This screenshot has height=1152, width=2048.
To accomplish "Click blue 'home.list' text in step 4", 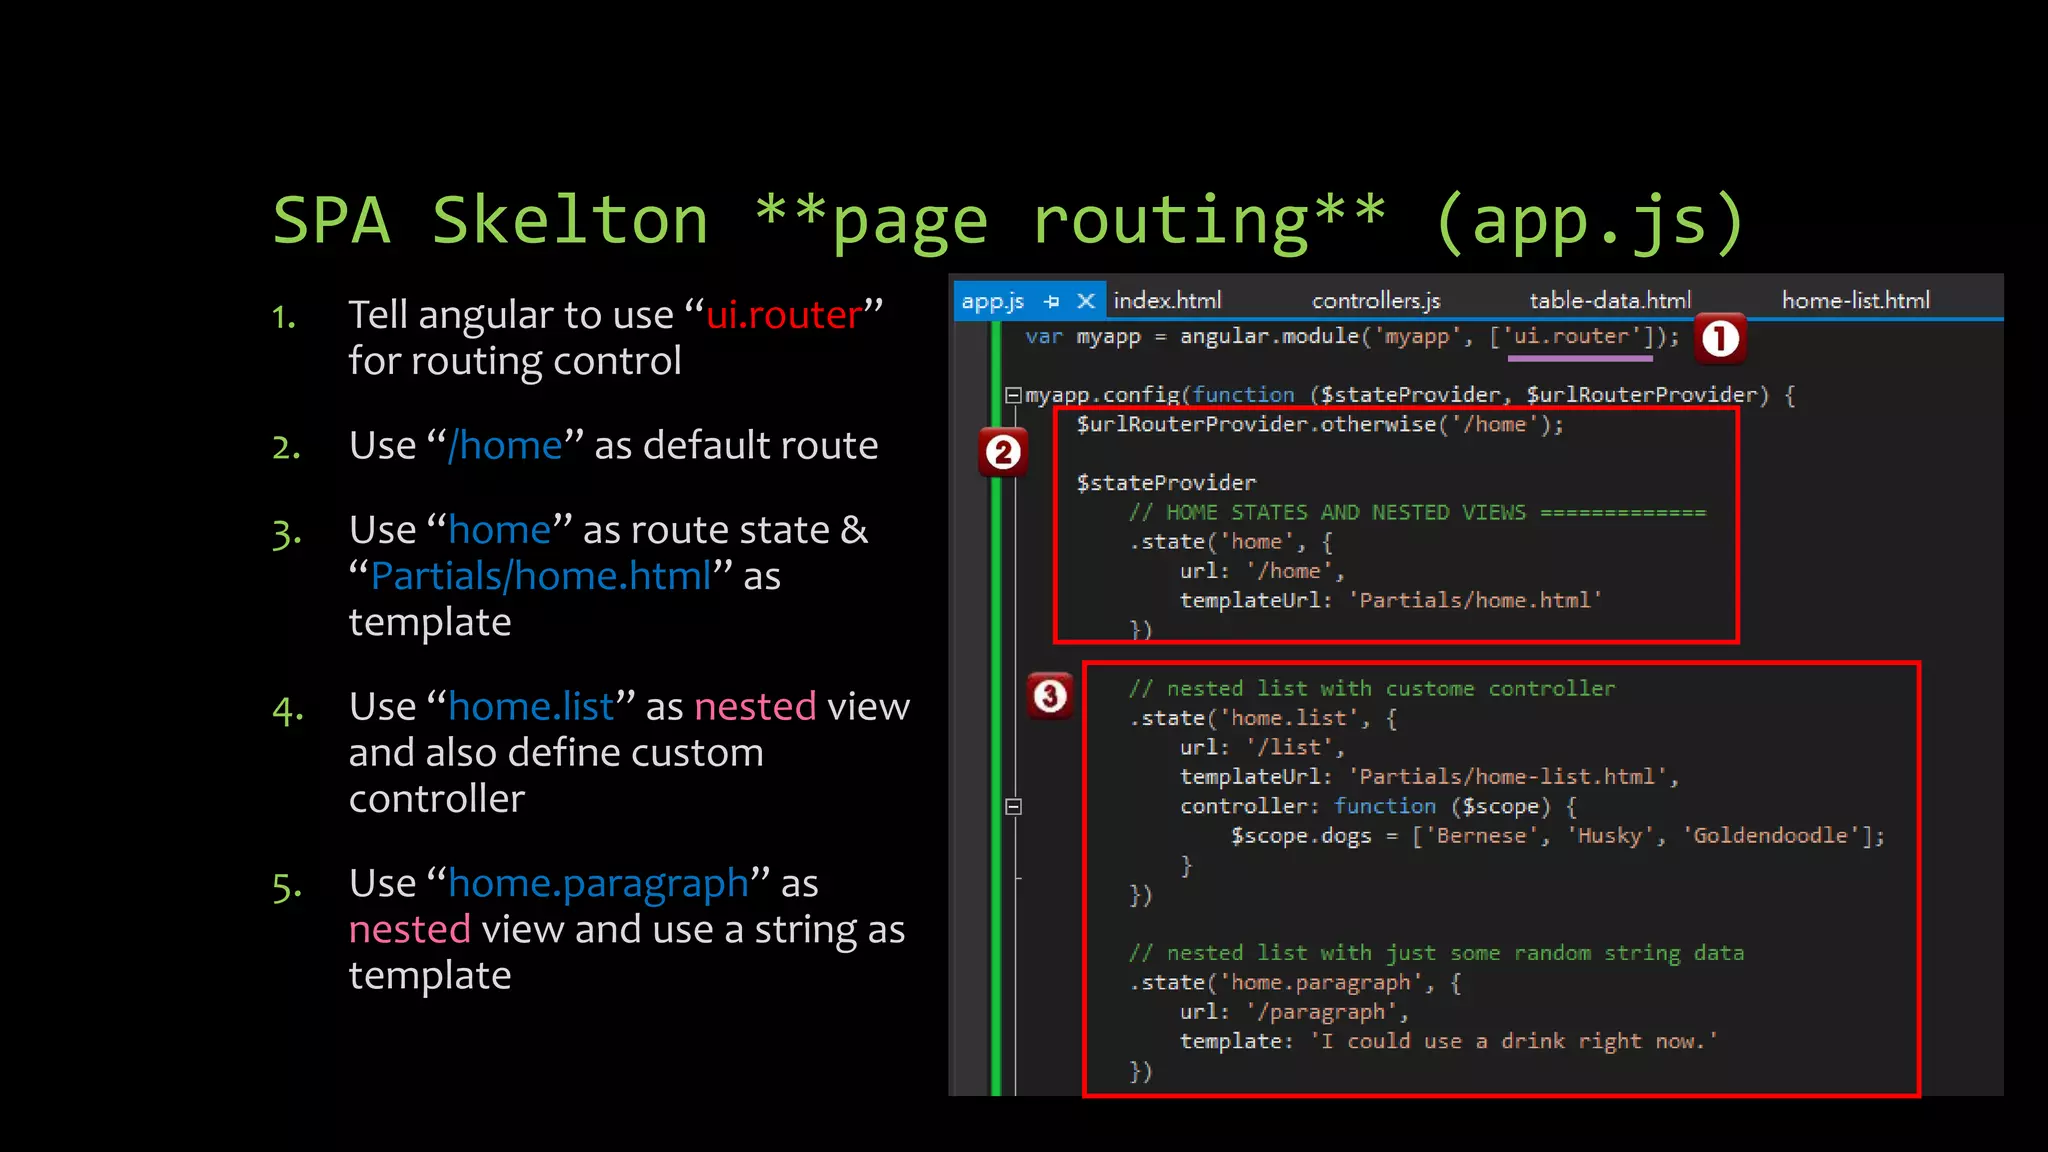I will (x=531, y=707).
